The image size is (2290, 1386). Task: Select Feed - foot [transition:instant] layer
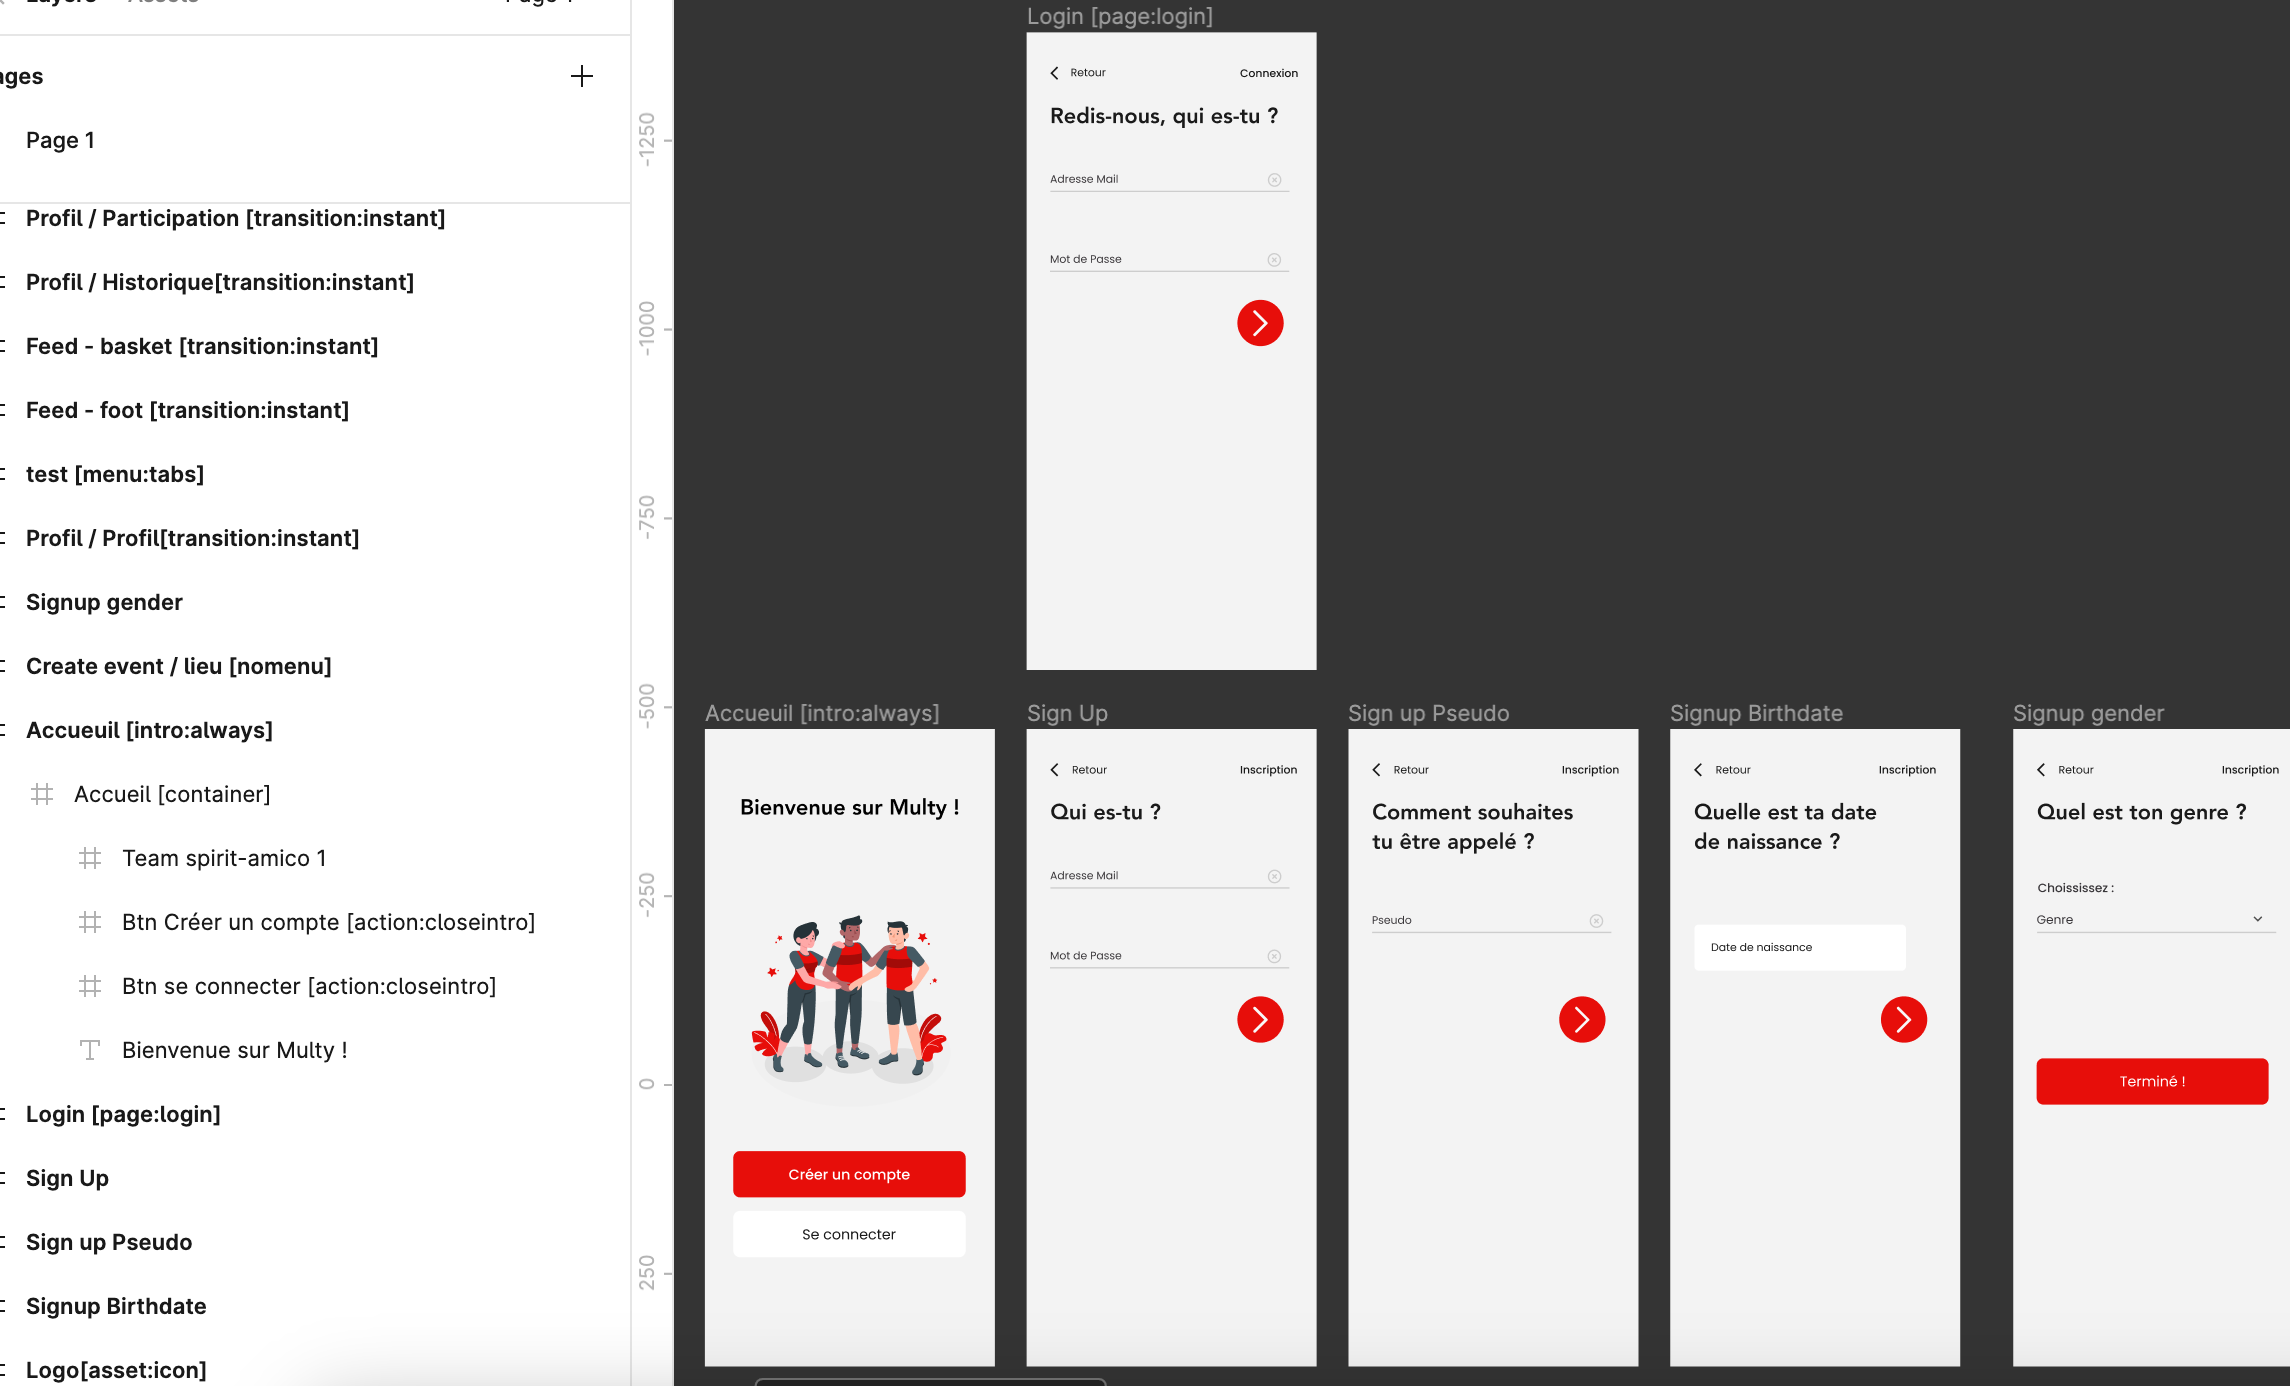coord(187,410)
